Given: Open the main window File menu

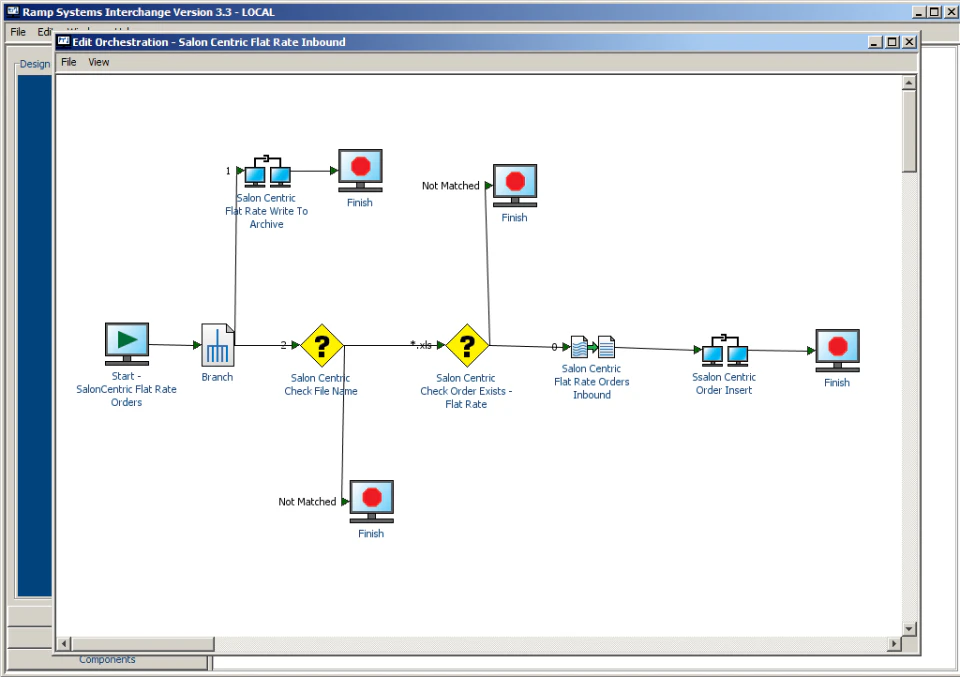Looking at the screenshot, I should click(17, 31).
